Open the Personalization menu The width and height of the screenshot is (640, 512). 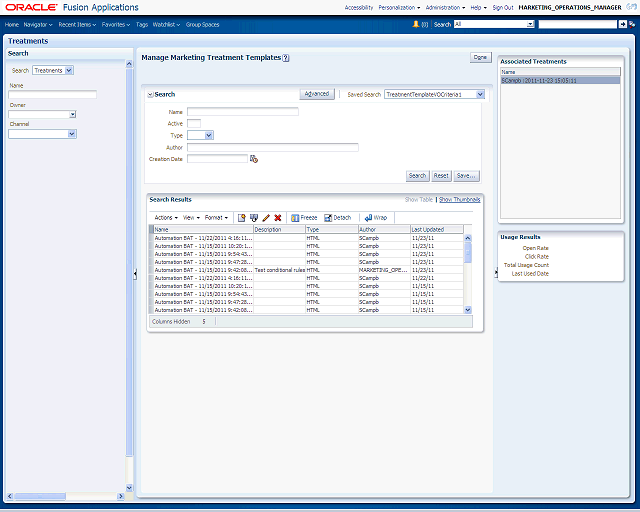pyautogui.click(x=399, y=7)
